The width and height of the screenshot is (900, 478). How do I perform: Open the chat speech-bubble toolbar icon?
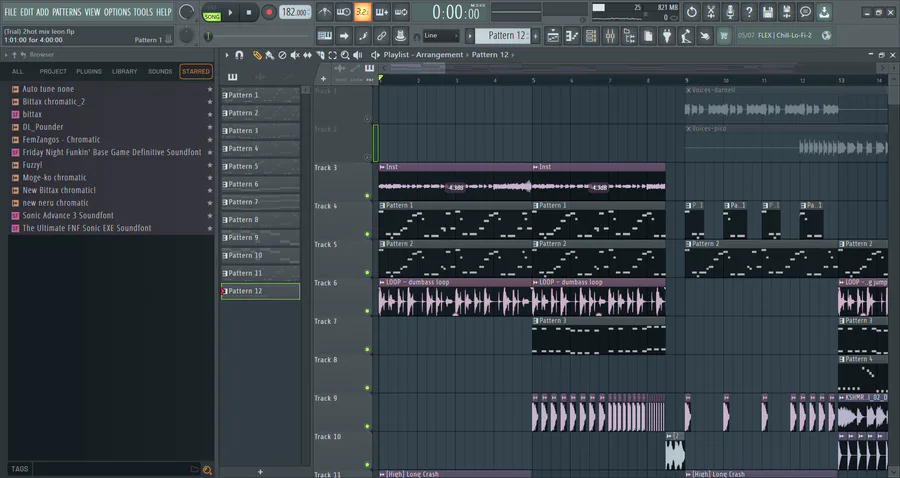pos(805,12)
